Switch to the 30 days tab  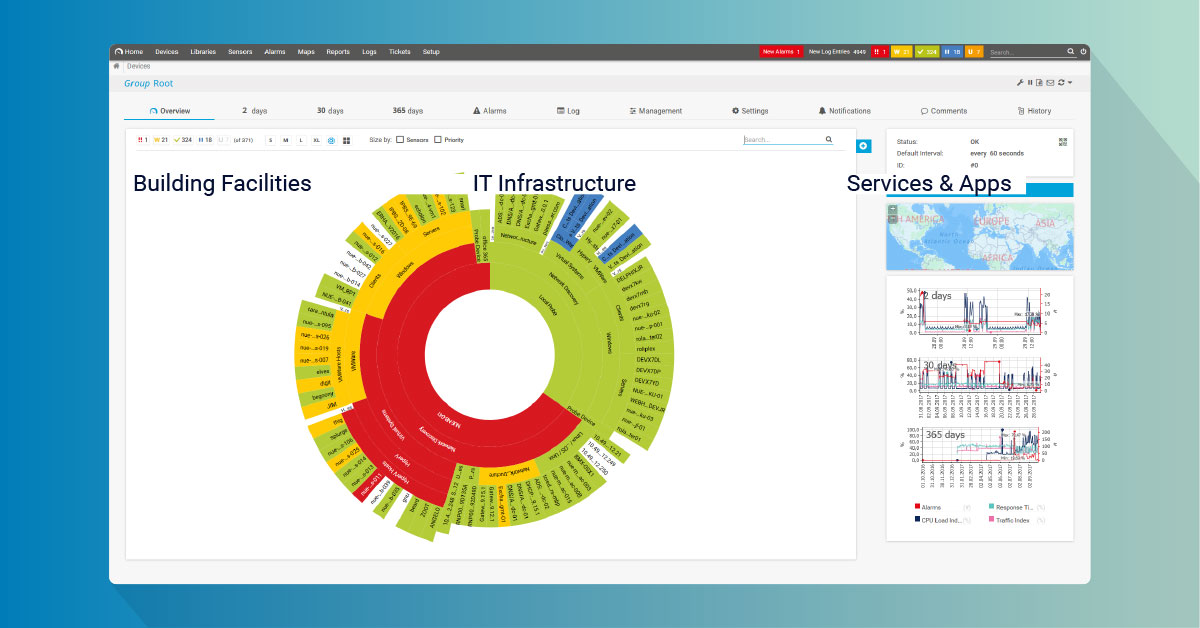[x=330, y=111]
